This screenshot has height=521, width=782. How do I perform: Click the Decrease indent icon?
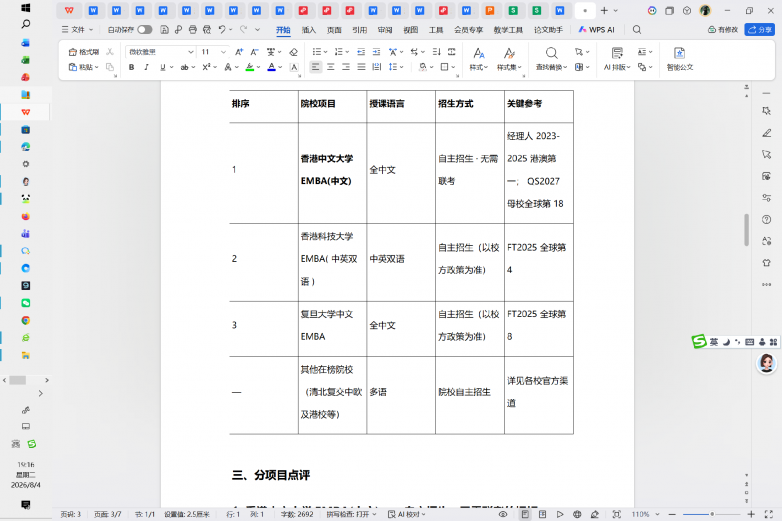(361, 52)
